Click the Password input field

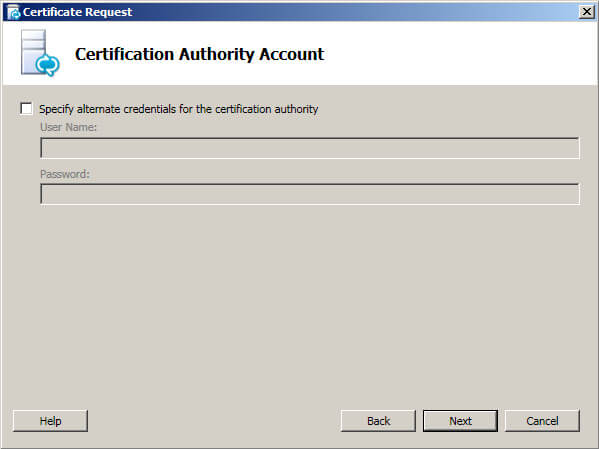pyautogui.click(x=310, y=194)
